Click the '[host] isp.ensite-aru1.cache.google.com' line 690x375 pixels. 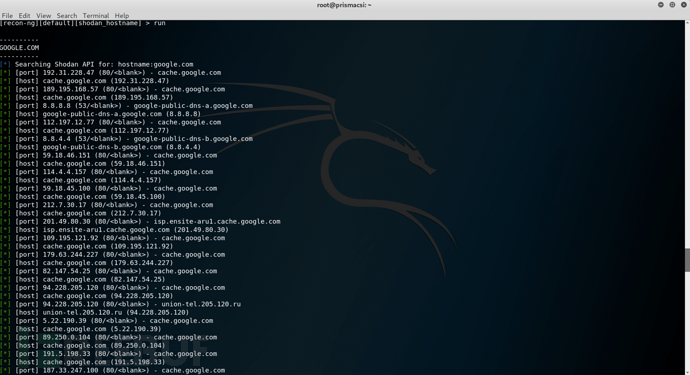tap(114, 230)
